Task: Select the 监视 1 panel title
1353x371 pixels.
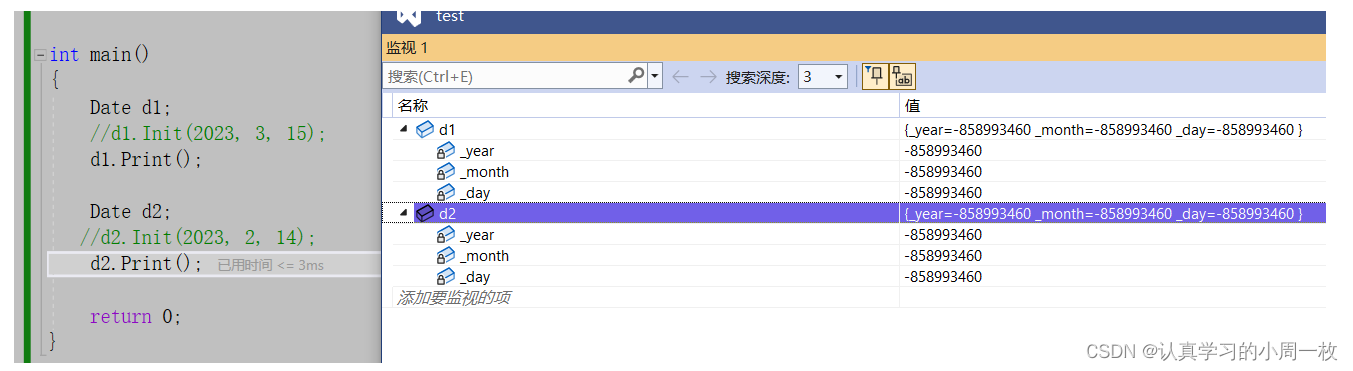Action: pos(407,47)
